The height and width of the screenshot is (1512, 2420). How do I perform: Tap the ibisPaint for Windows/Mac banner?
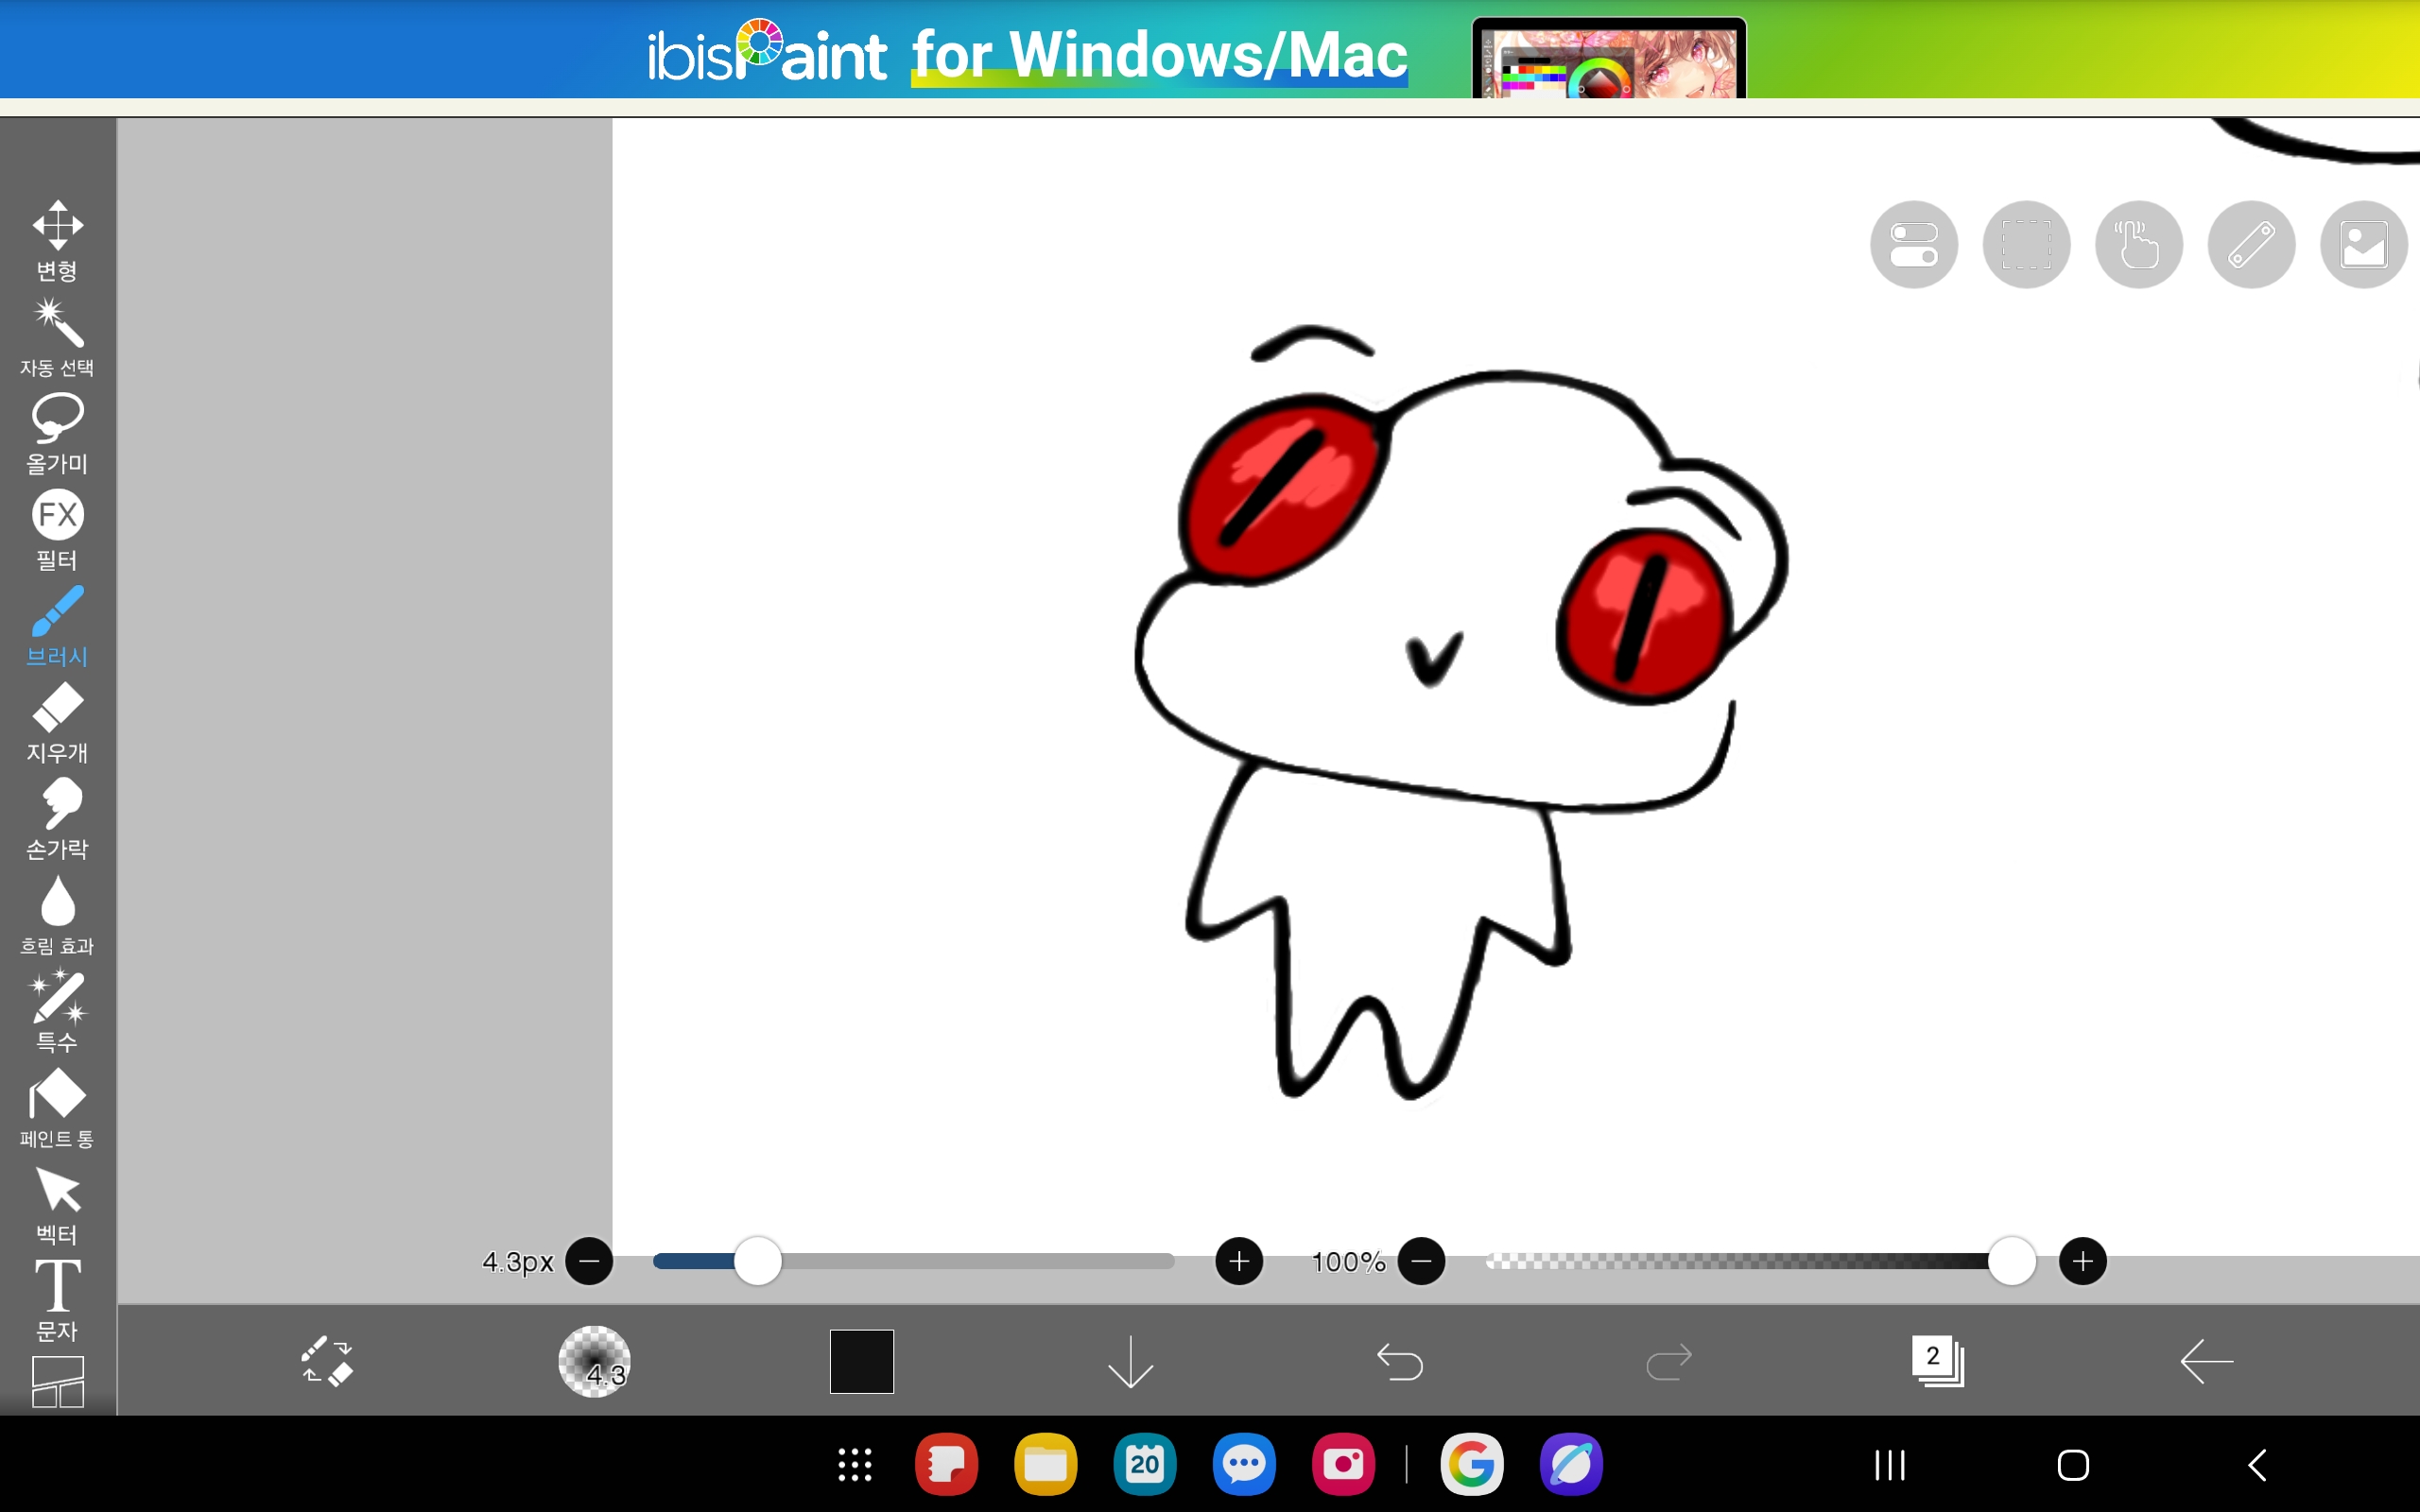tap(1028, 55)
